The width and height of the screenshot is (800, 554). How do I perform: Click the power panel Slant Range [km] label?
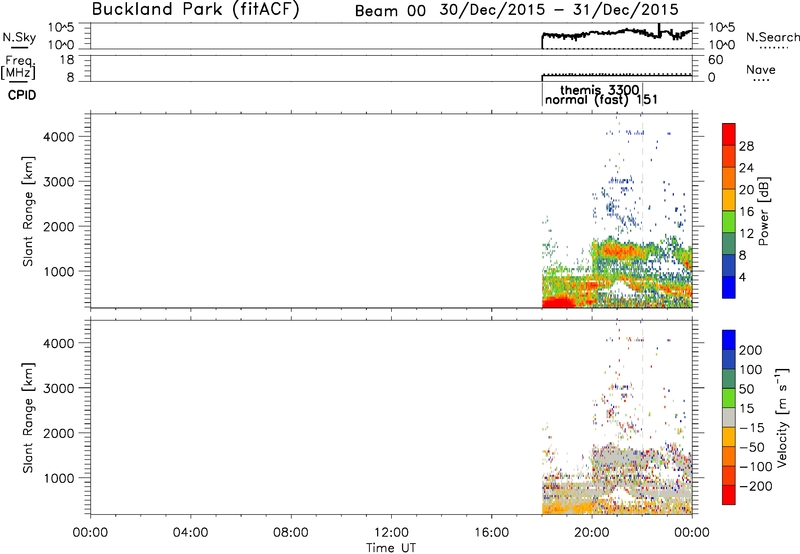[28, 211]
